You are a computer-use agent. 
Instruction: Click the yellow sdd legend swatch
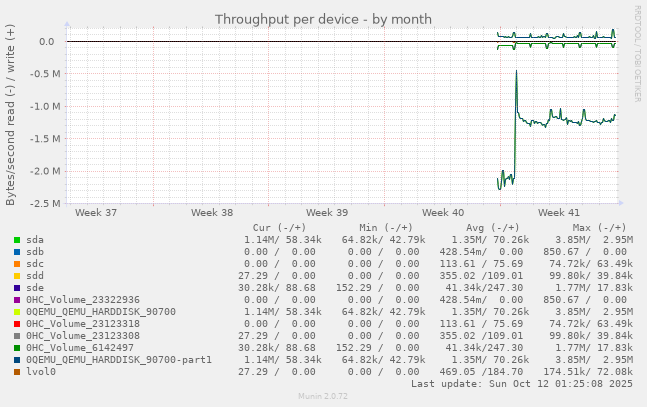[17, 276]
